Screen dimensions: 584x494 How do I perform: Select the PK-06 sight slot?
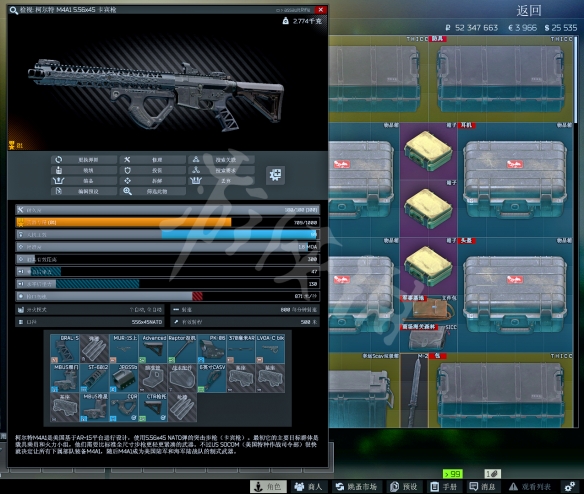[x=212, y=349]
